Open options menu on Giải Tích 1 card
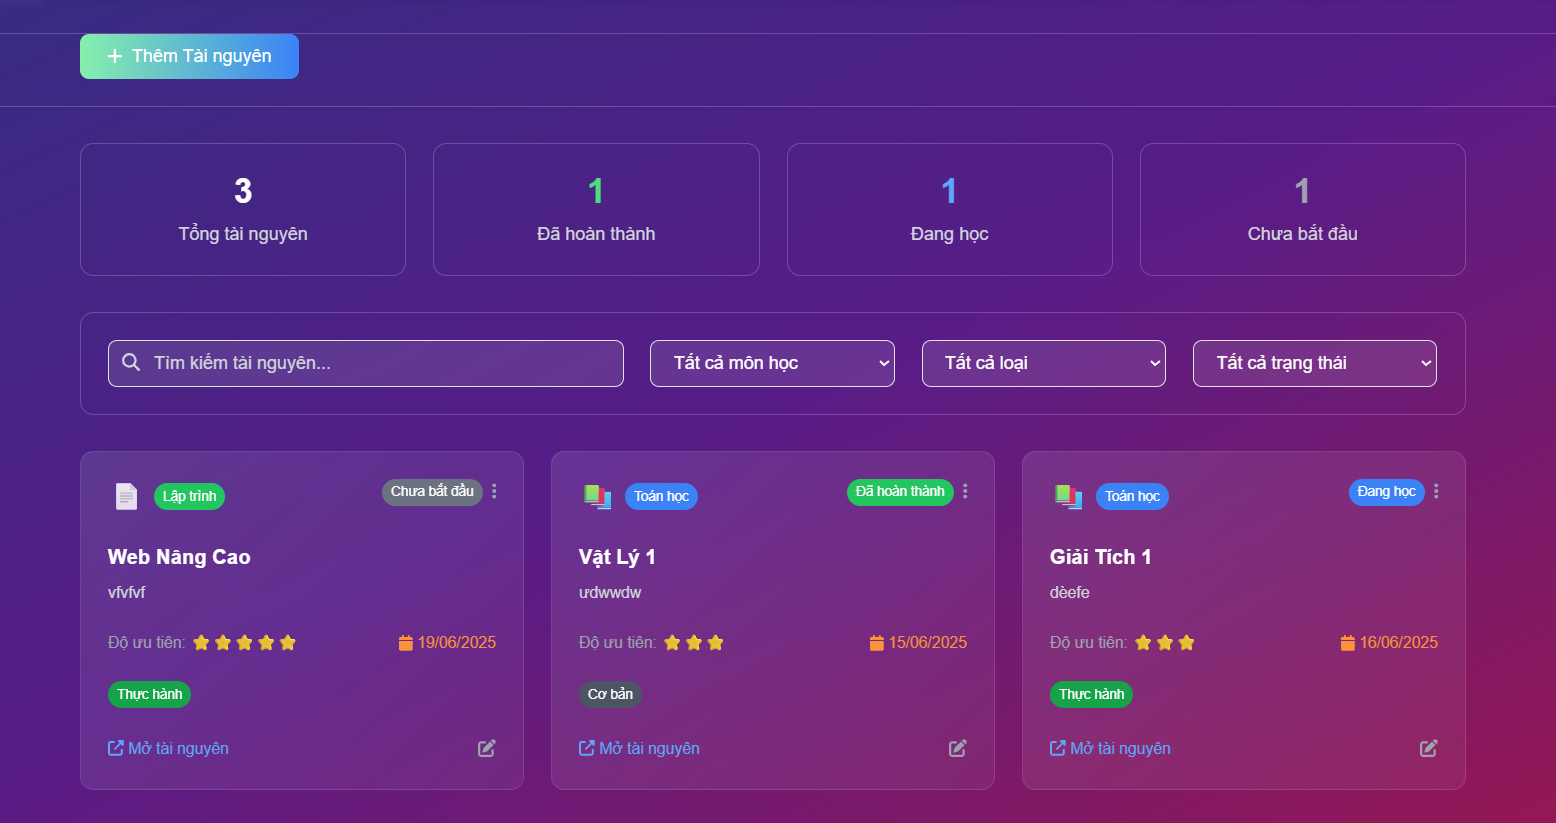 [x=1436, y=491]
